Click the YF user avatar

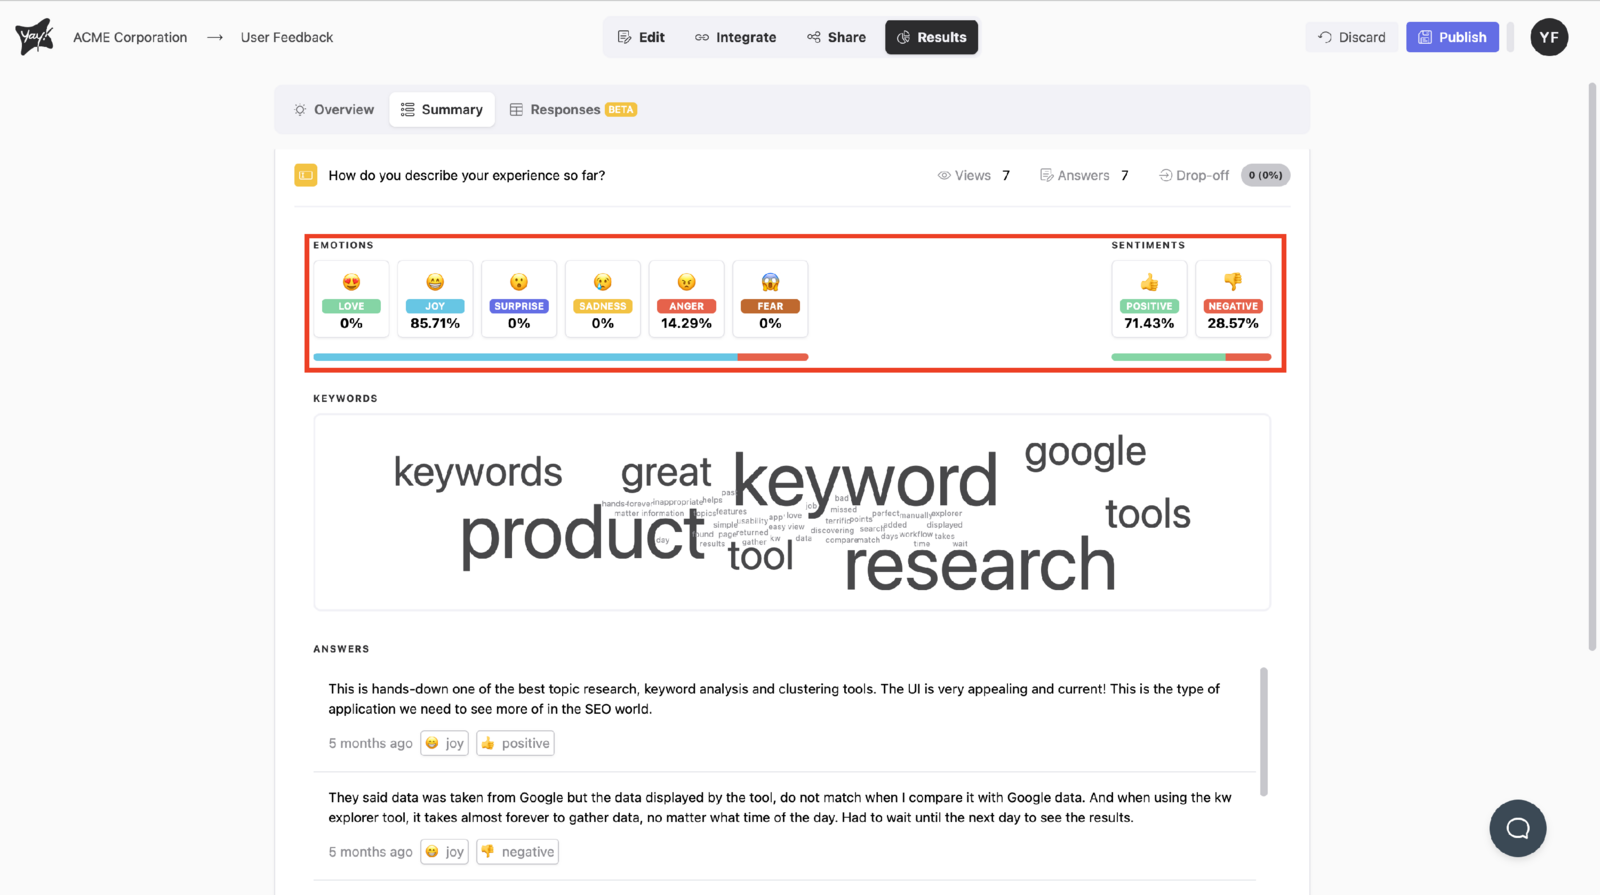point(1548,37)
